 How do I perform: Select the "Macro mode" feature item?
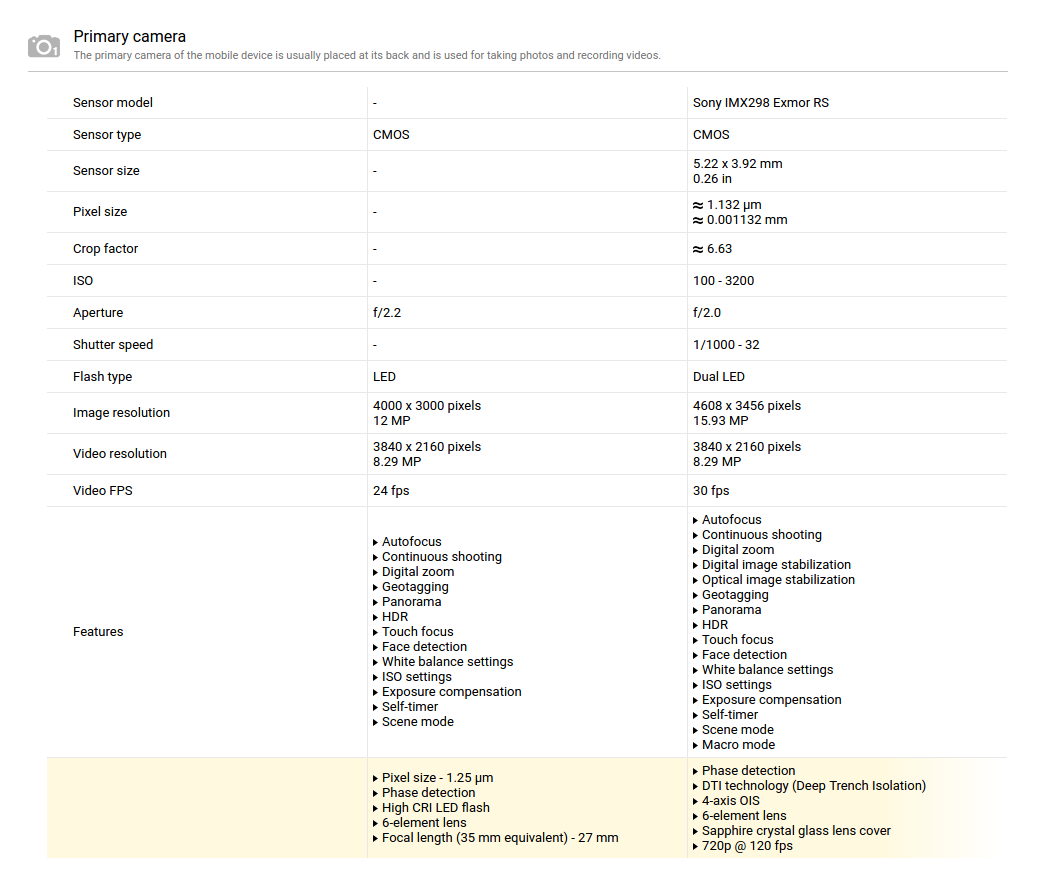pyautogui.click(x=738, y=745)
